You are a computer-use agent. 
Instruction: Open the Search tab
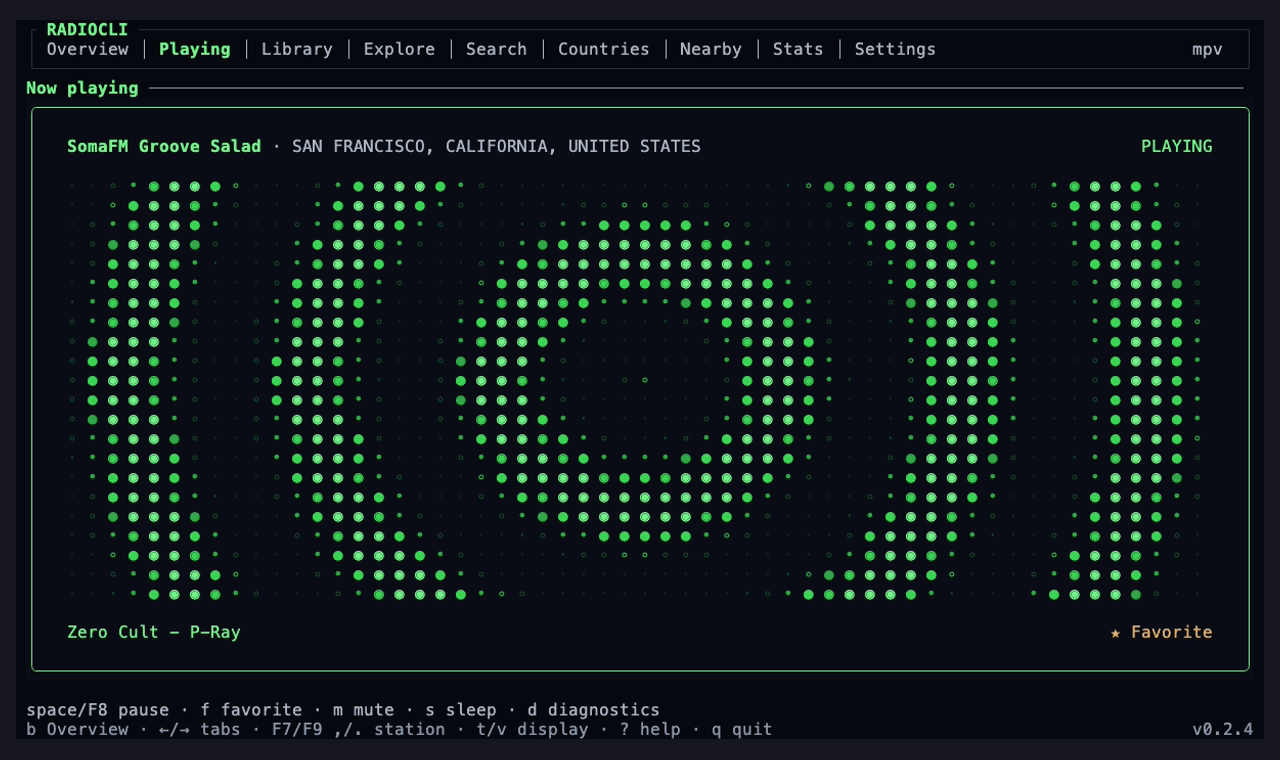[x=496, y=49]
